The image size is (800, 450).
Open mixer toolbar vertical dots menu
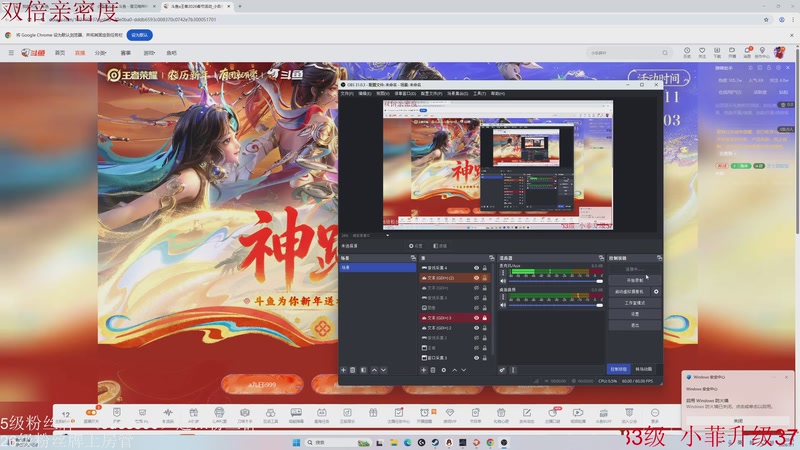(x=513, y=370)
